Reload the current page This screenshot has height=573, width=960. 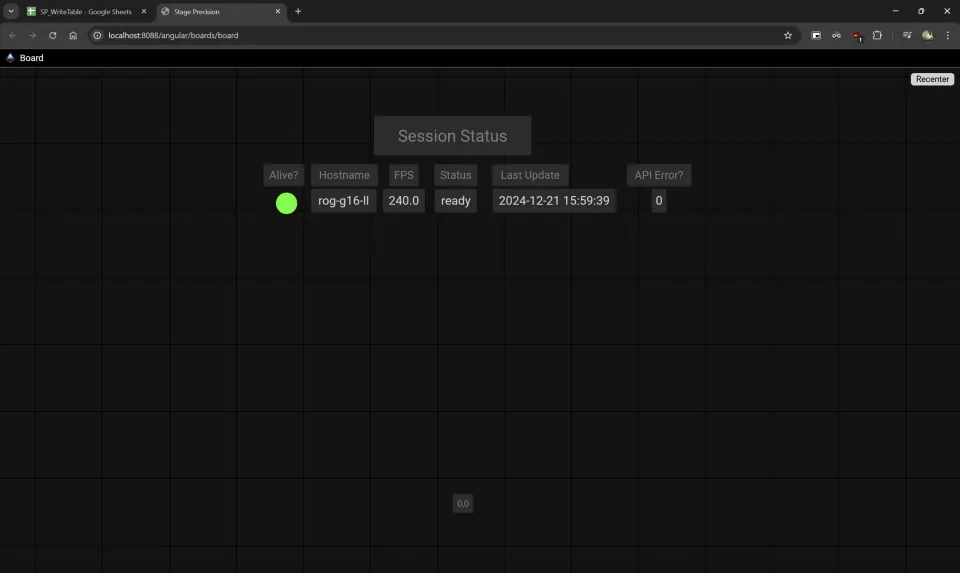53,36
